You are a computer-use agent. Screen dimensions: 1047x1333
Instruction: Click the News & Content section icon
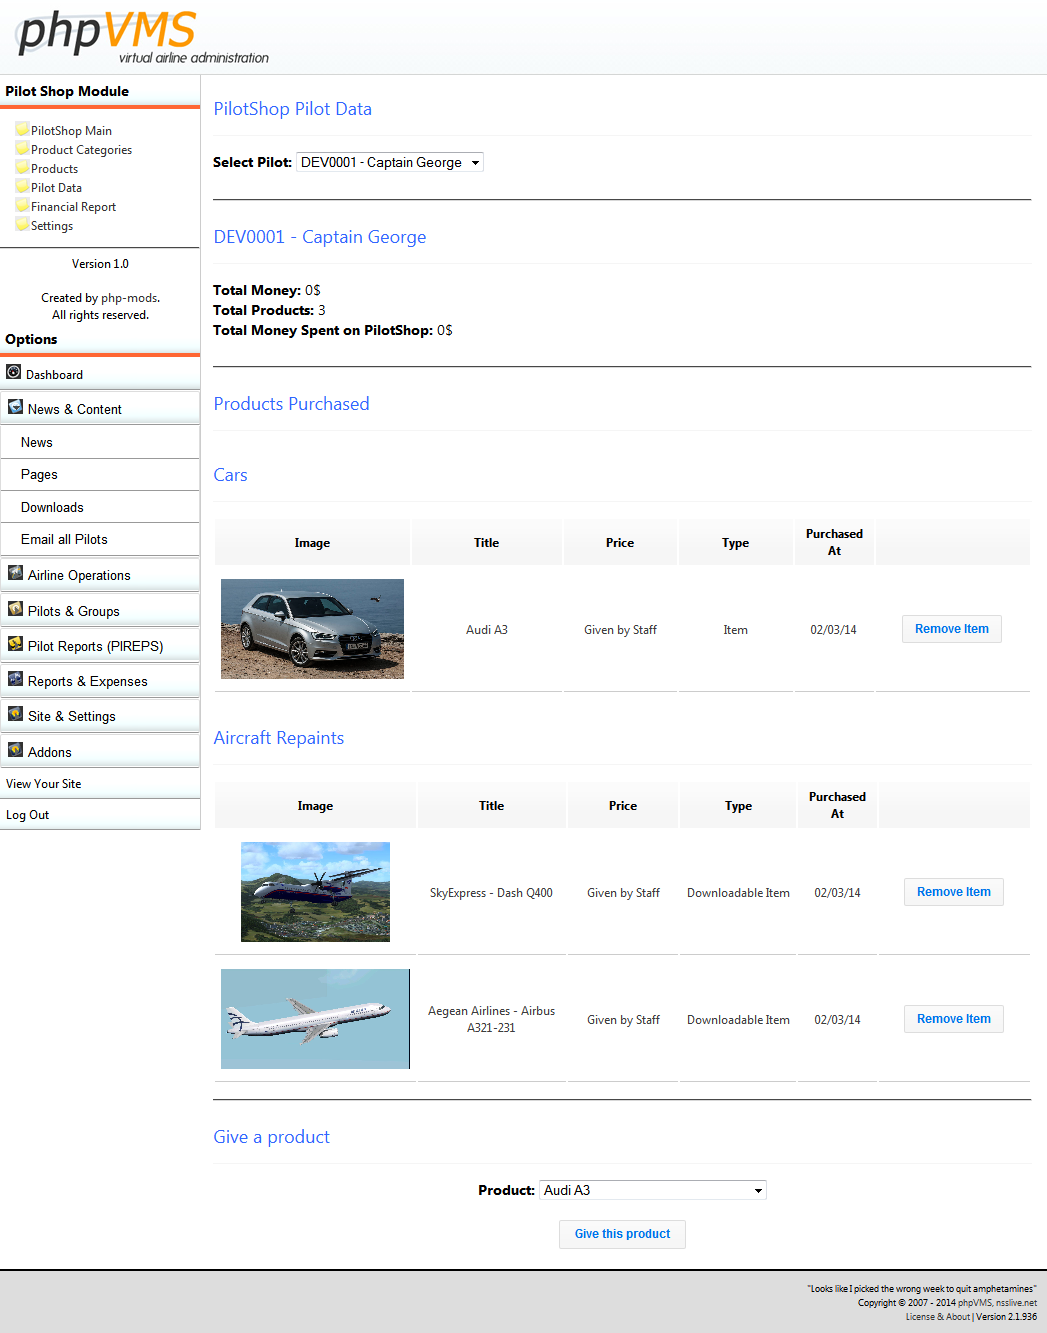click(16, 407)
